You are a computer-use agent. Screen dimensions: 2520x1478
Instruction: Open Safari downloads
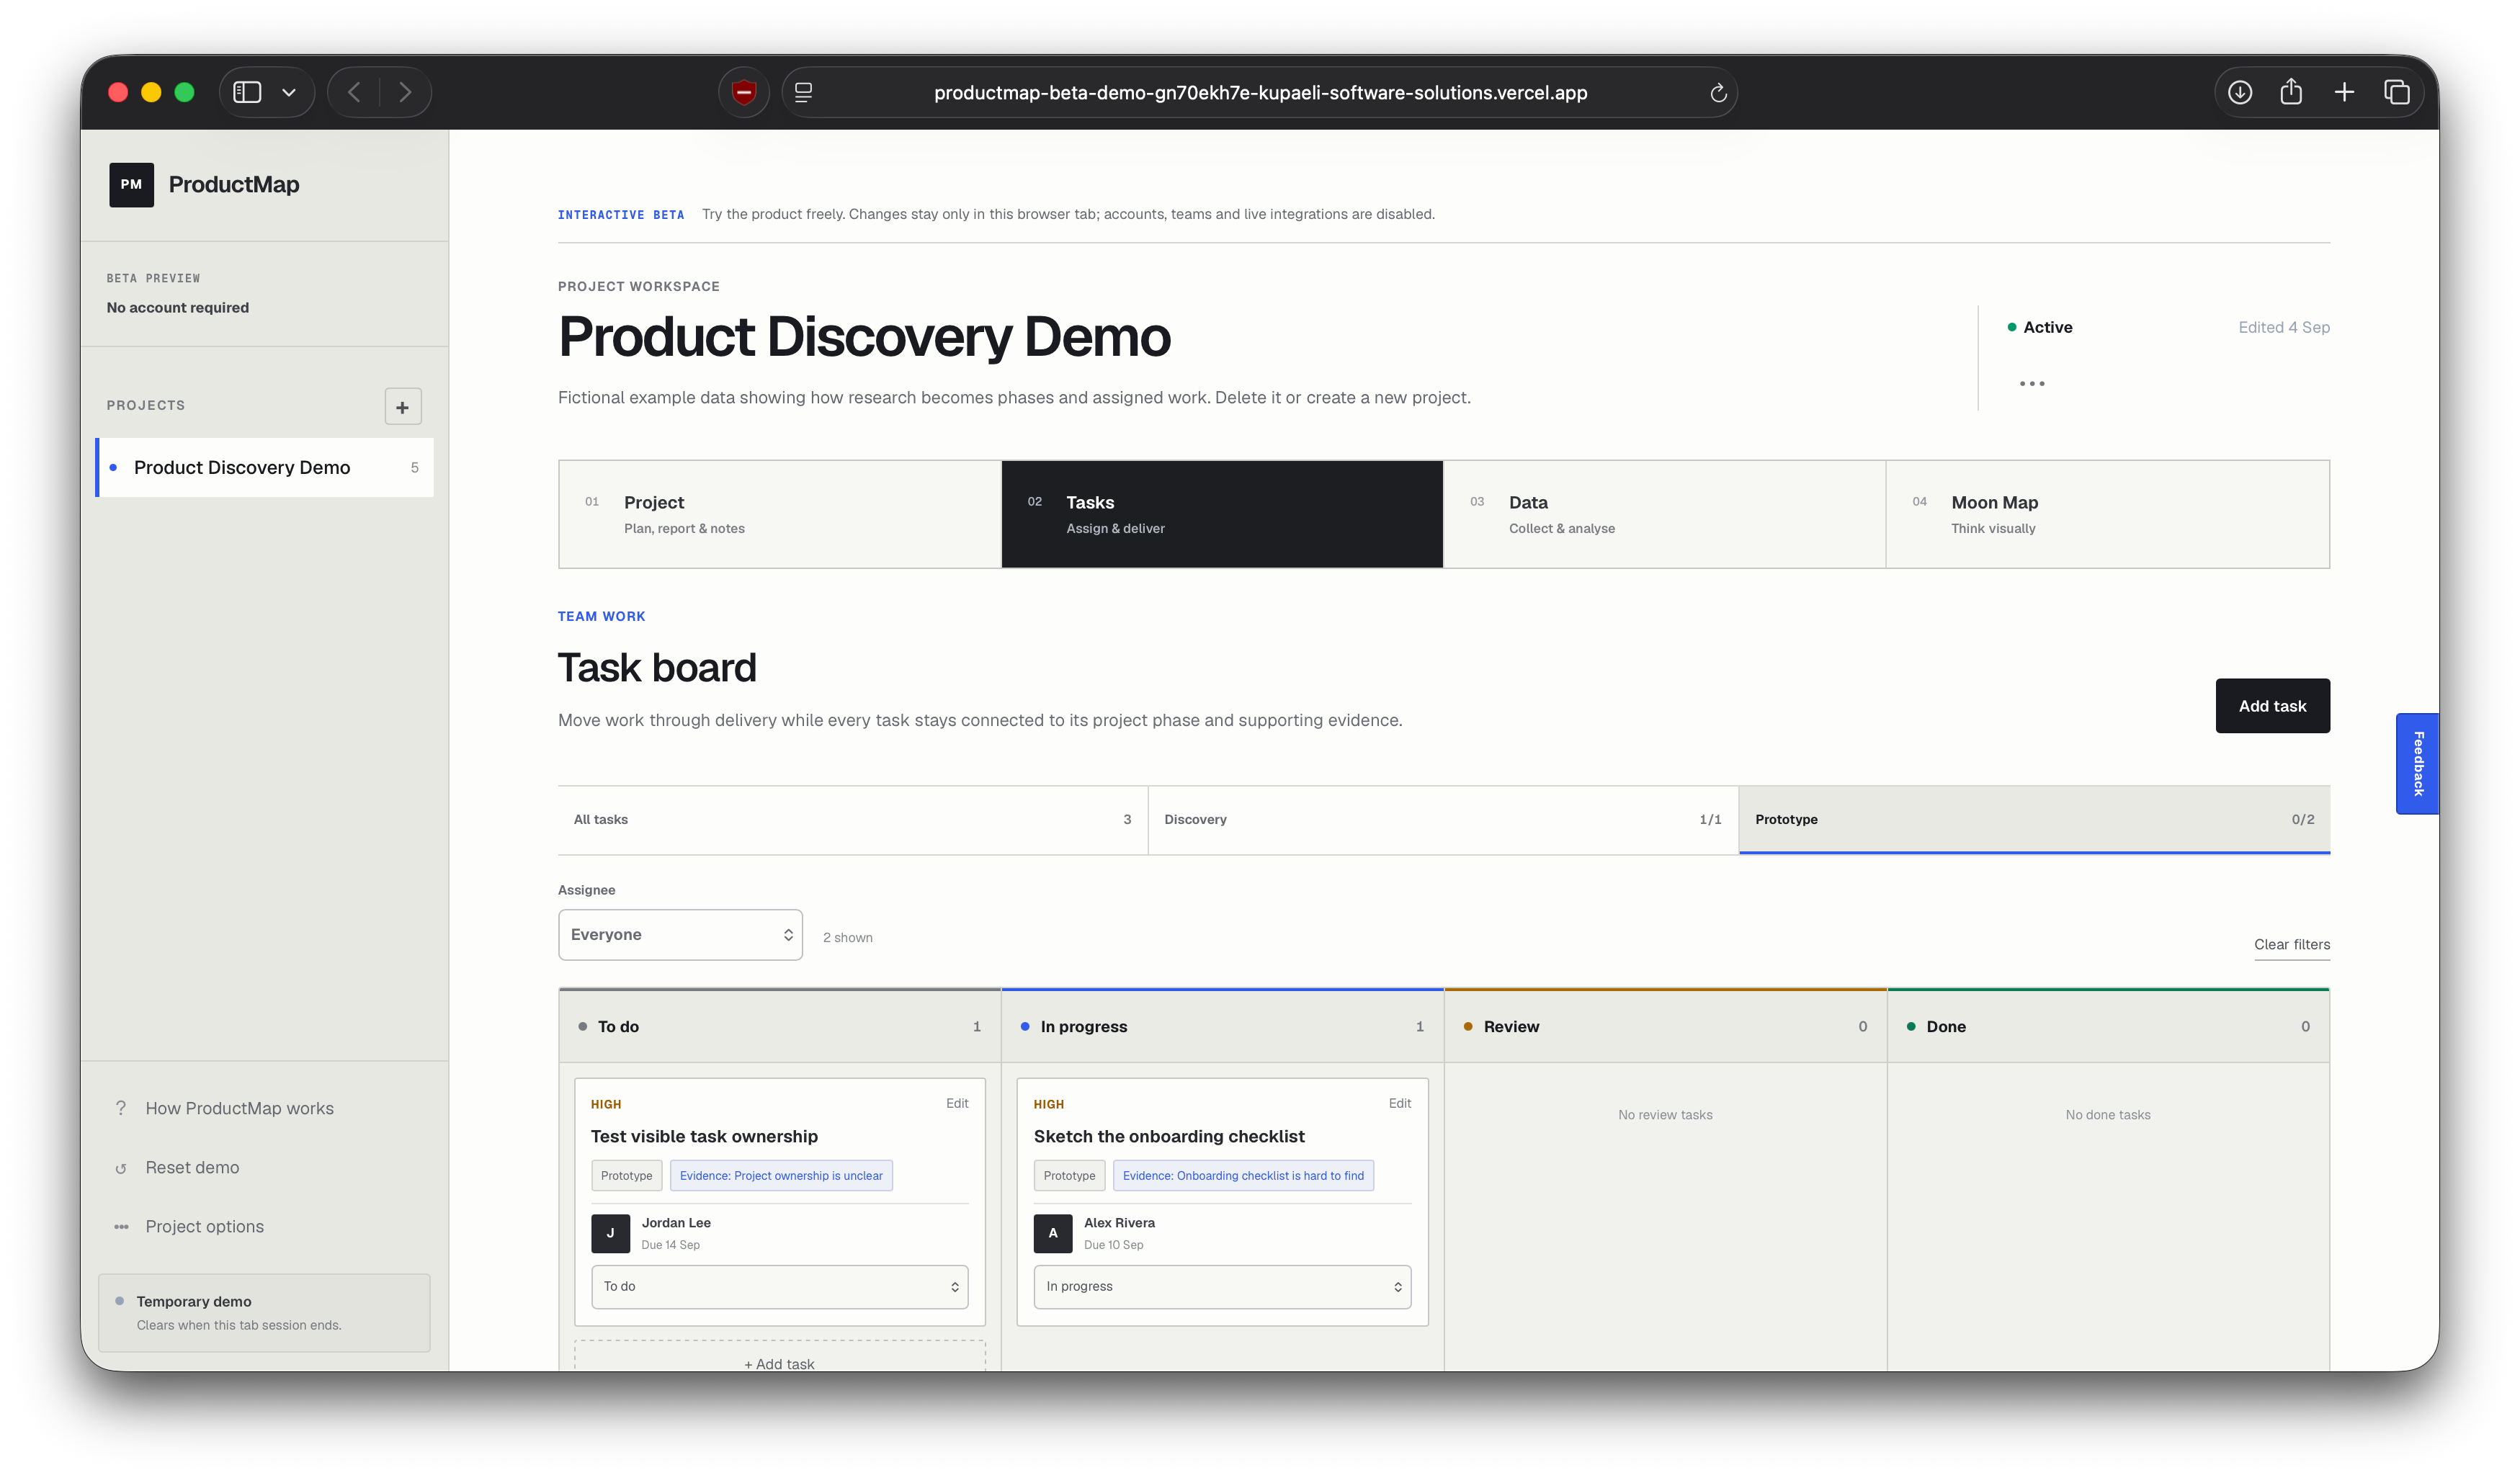[x=2240, y=92]
